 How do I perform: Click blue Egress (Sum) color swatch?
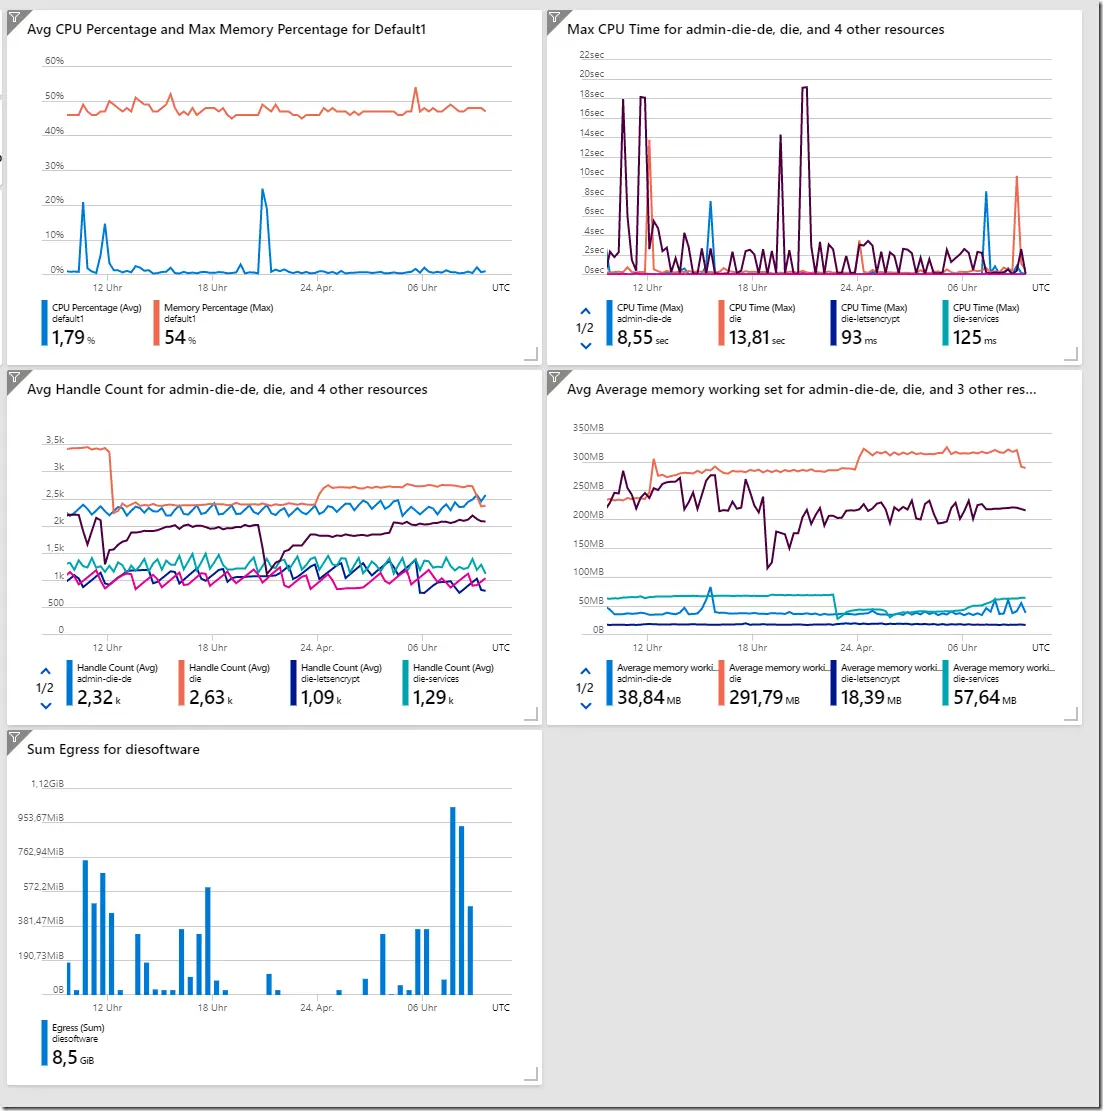point(45,1043)
